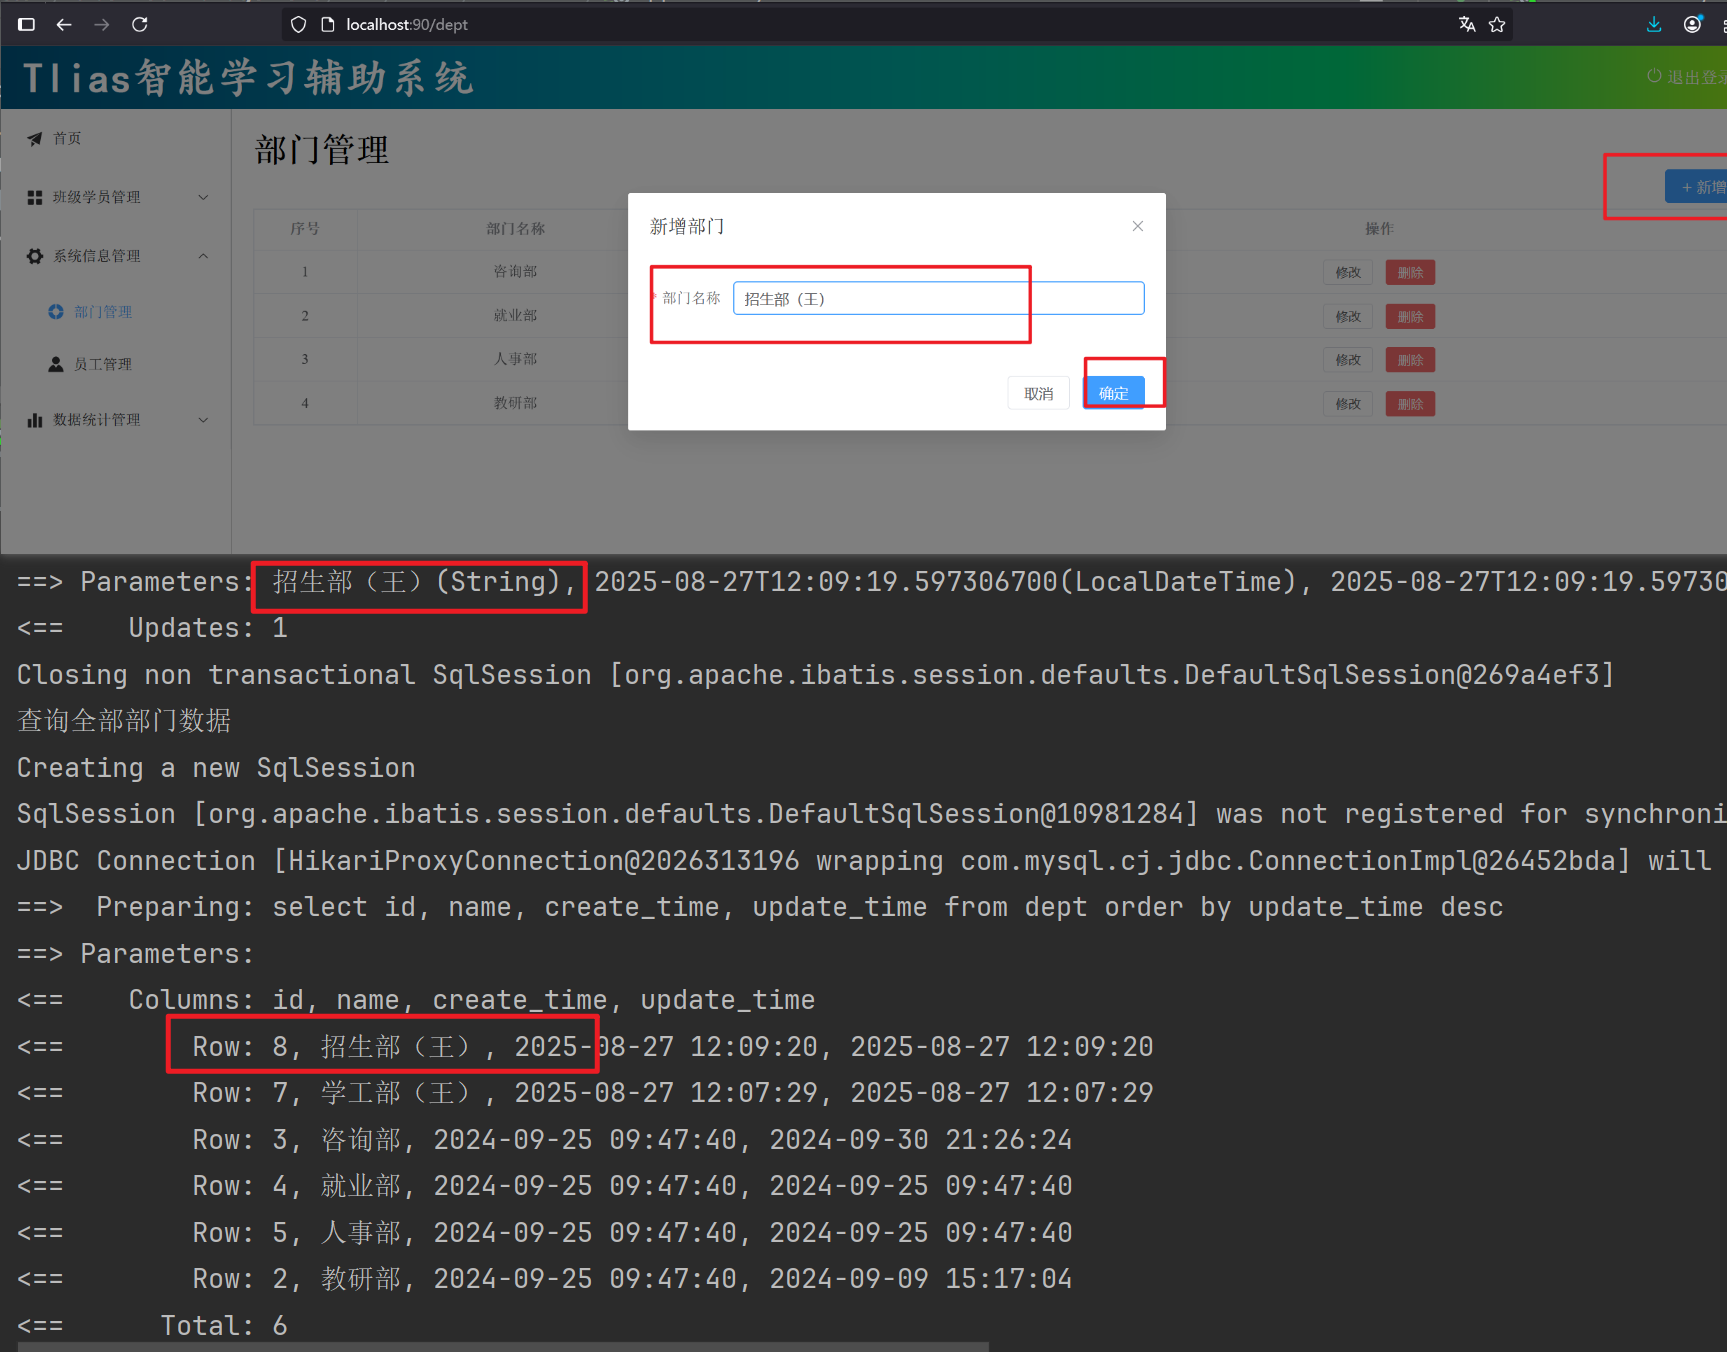The image size is (1727, 1352).
Task: Close the 新增部门 dialog with the X
Action: click(x=1137, y=226)
